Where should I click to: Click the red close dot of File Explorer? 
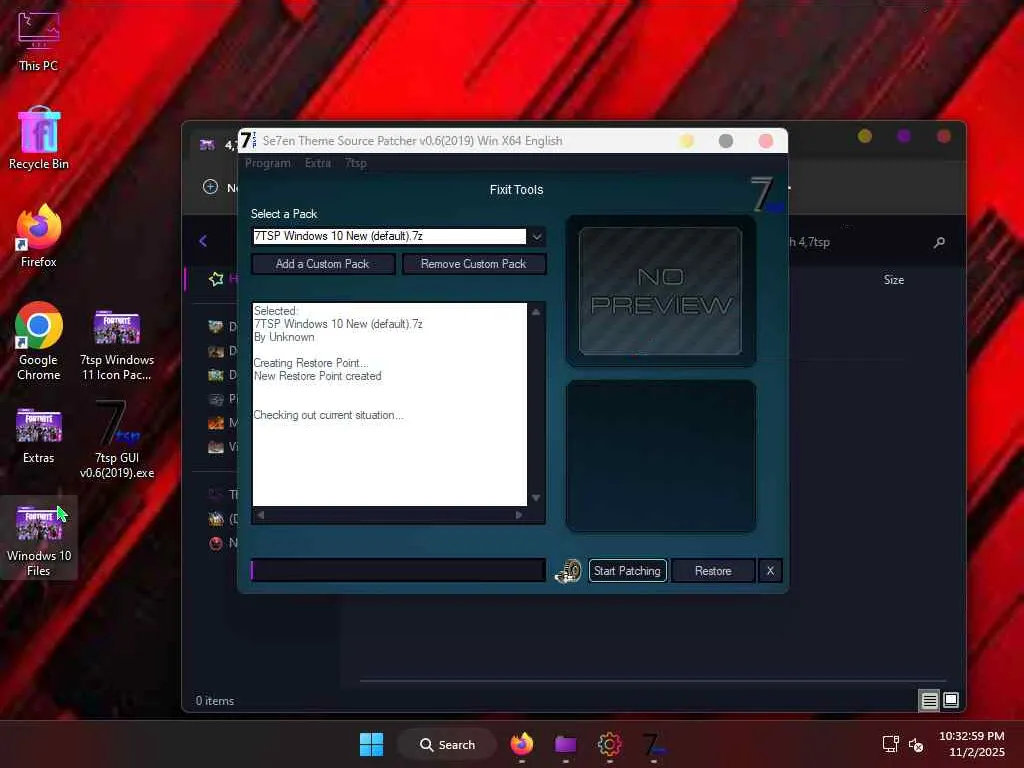click(x=944, y=136)
